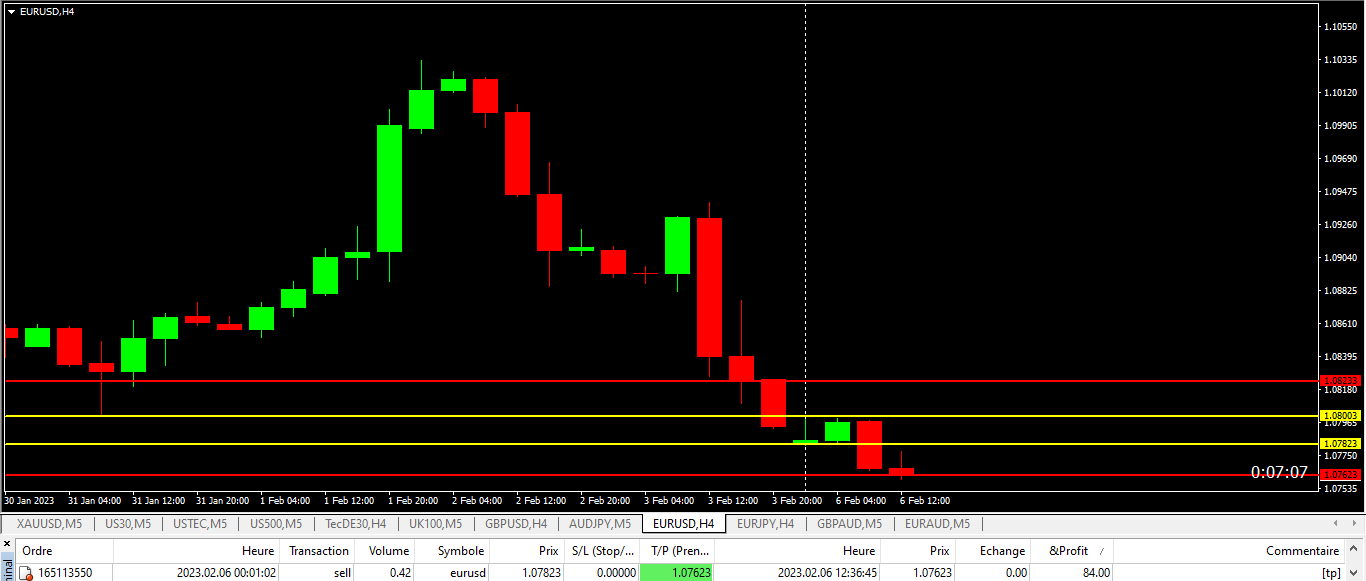This screenshot has height=581, width=1366.
Task: Switch to the EURJPY,H4 chart tab
Action: [x=766, y=523]
